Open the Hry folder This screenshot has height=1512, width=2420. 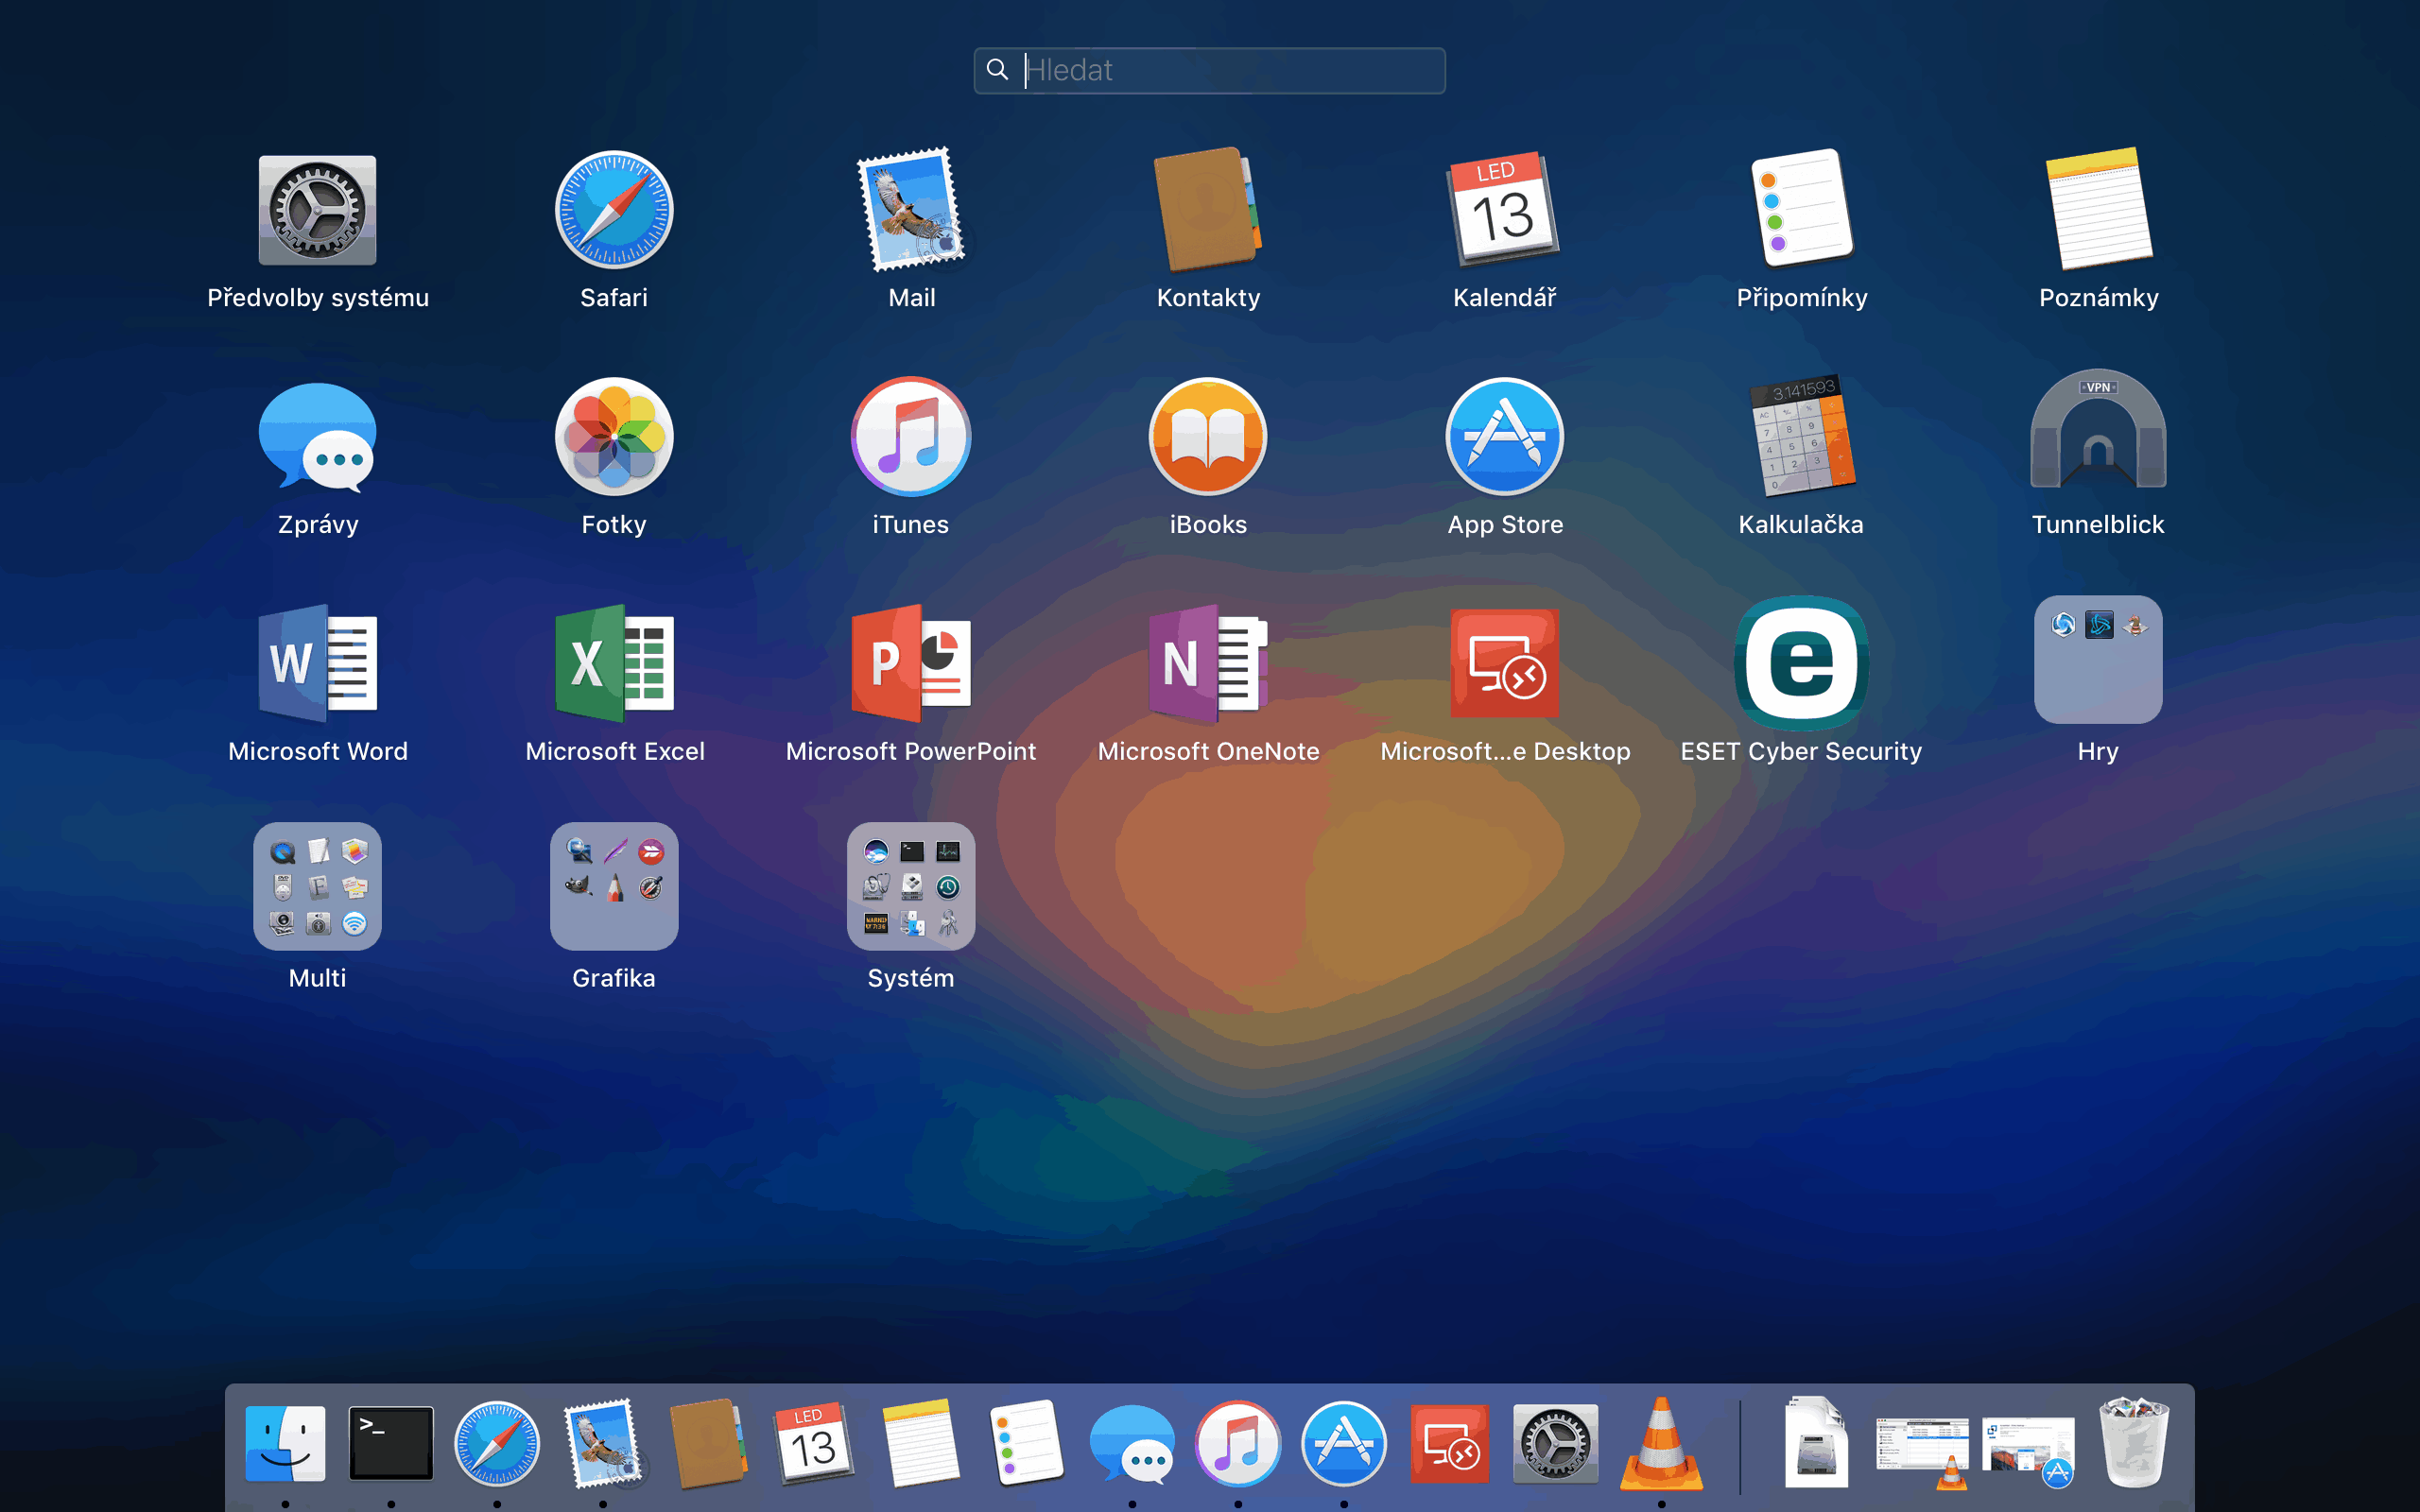2098,660
